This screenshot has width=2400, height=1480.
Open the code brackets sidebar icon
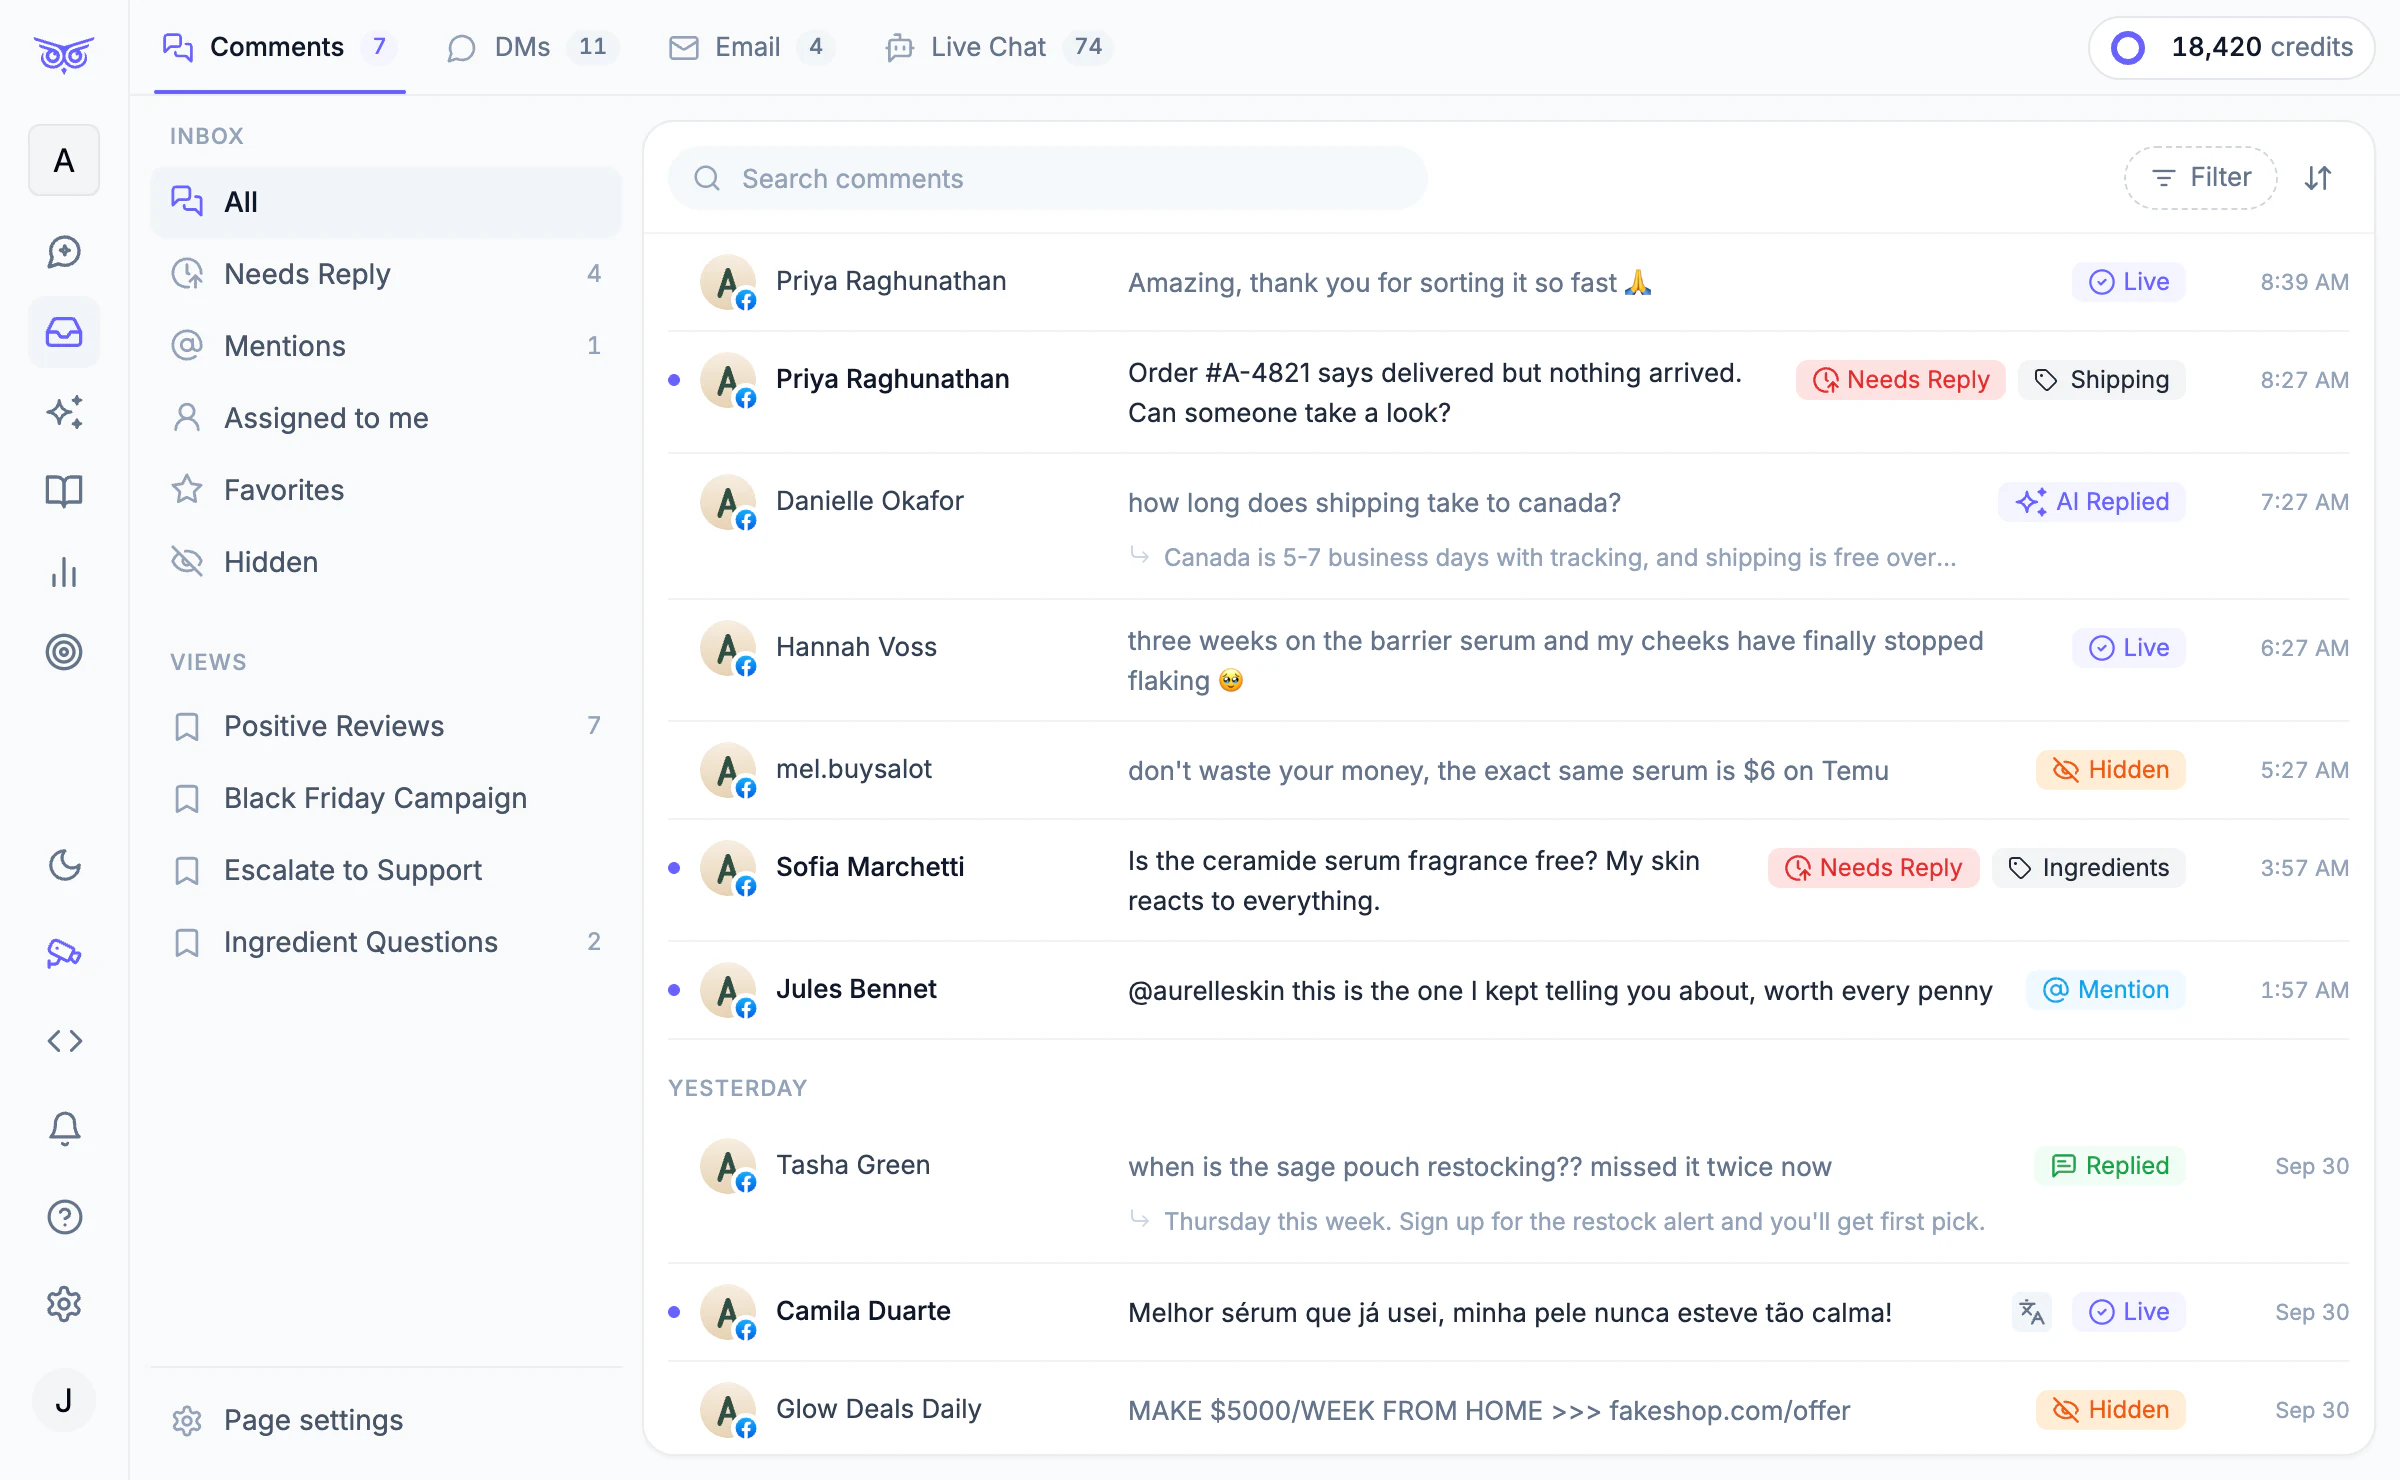pos(64,1041)
